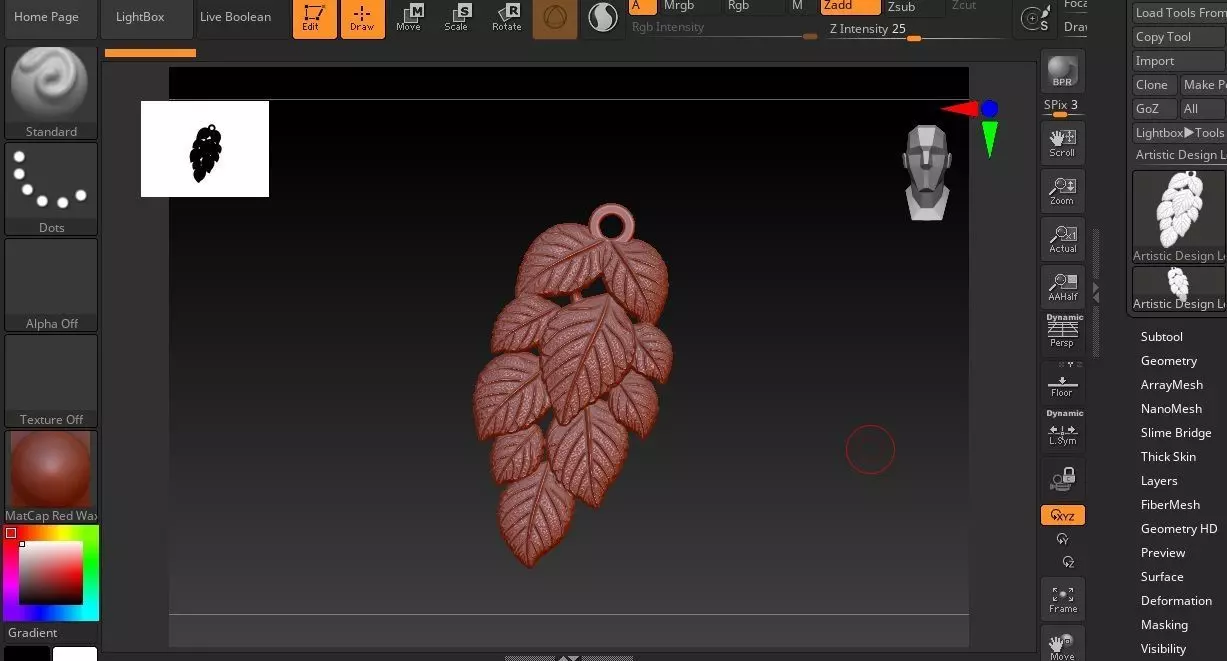Open the Visibility section

pyautogui.click(x=1164, y=649)
